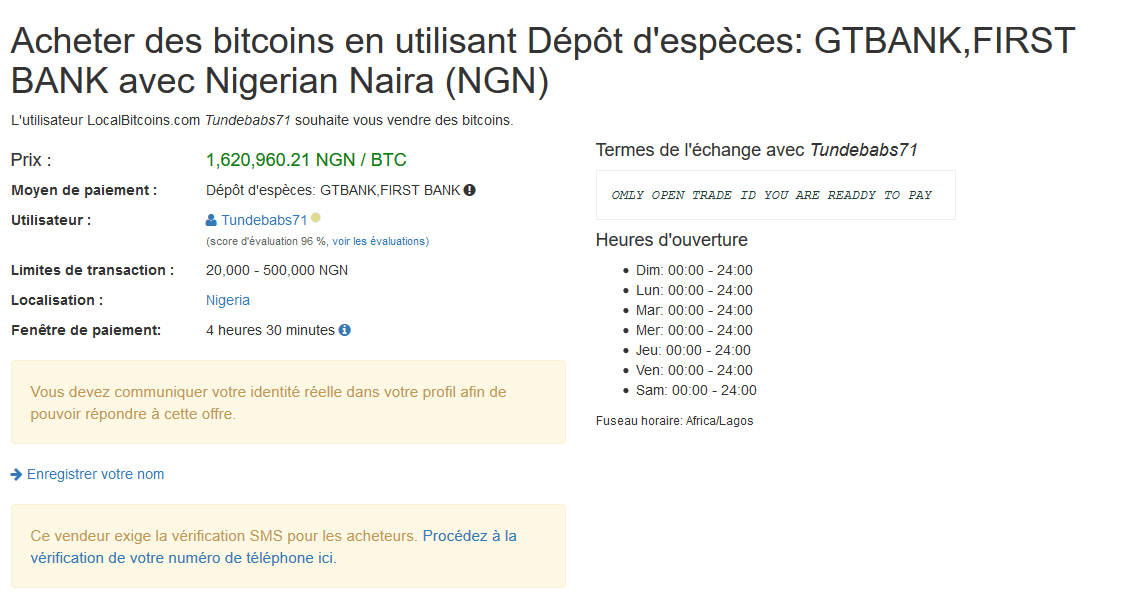The height and width of the screenshot is (603, 1129).
Task: Select the Fuseau horaire: Africa/Lagos label
Action: coord(675,420)
